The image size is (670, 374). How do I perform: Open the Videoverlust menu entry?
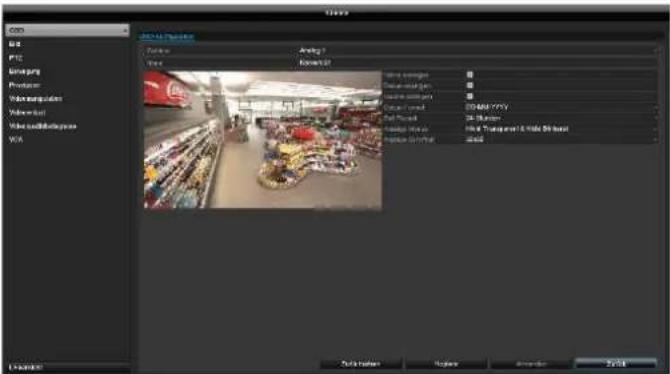27,112
